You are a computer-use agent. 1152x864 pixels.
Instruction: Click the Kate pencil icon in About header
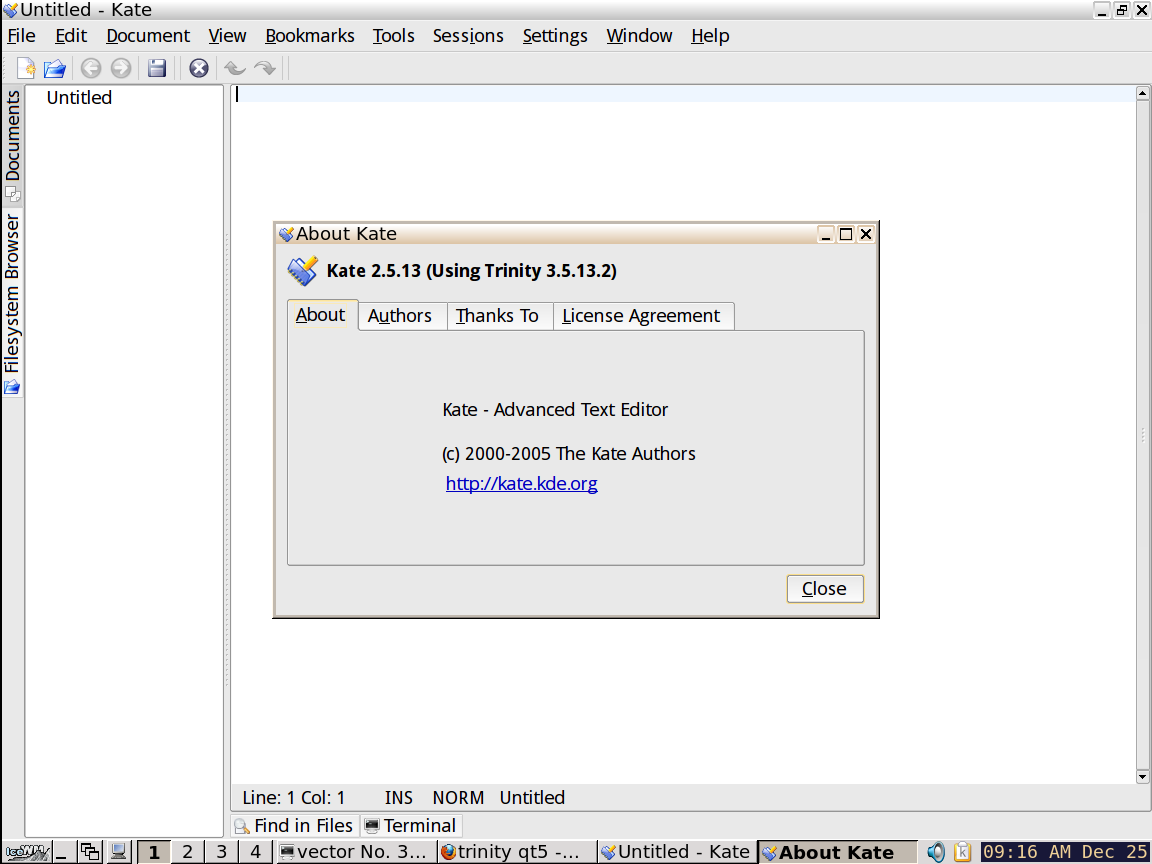pos(303,271)
